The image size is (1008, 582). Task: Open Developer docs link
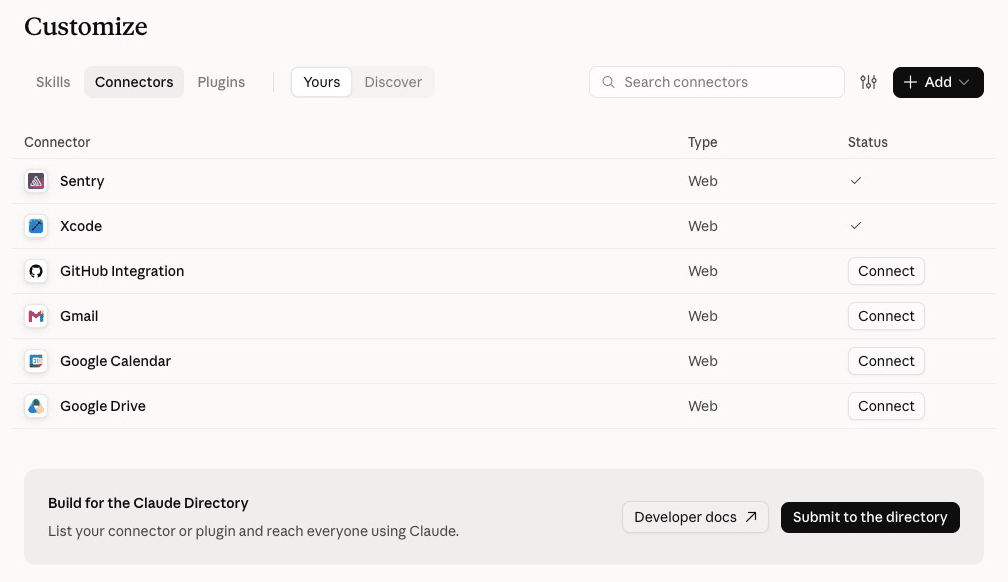[x=695, y=517]
